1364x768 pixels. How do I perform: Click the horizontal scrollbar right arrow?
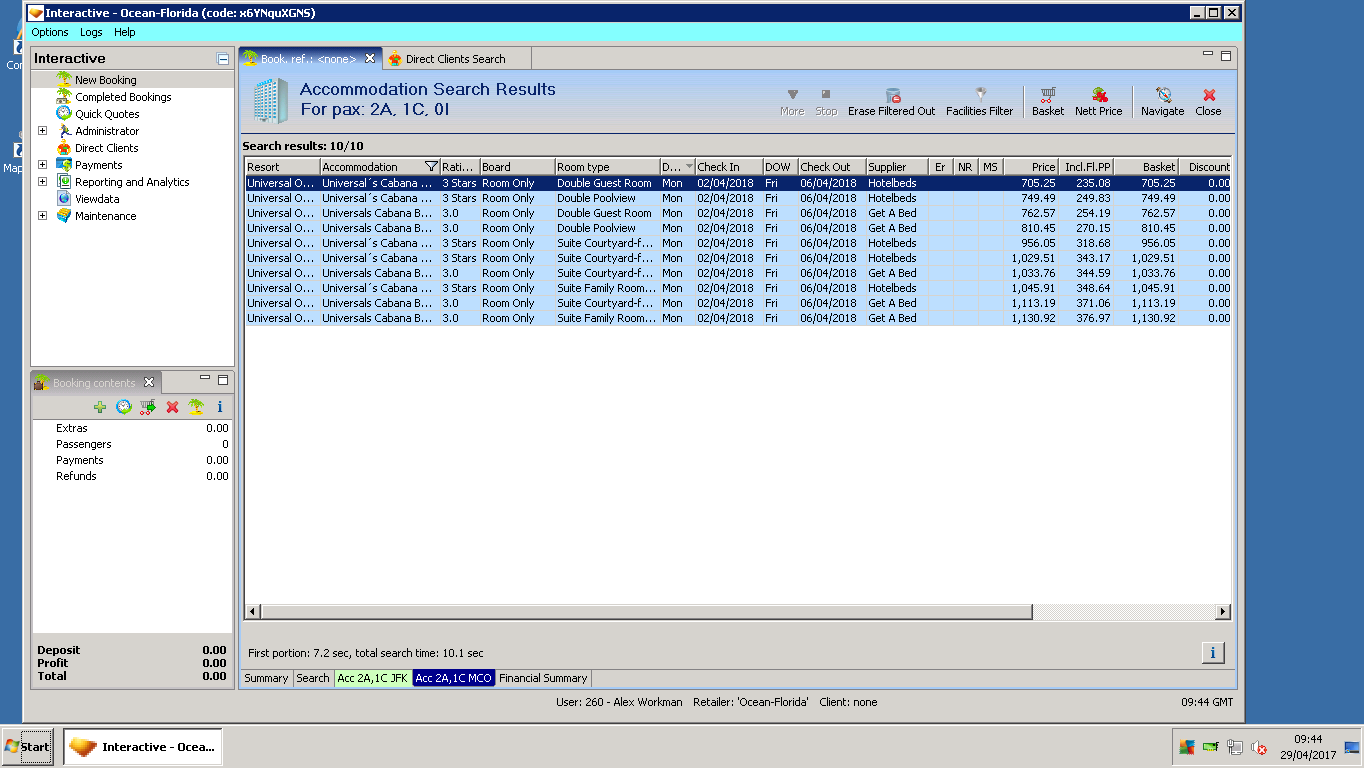pos(1224,612)
